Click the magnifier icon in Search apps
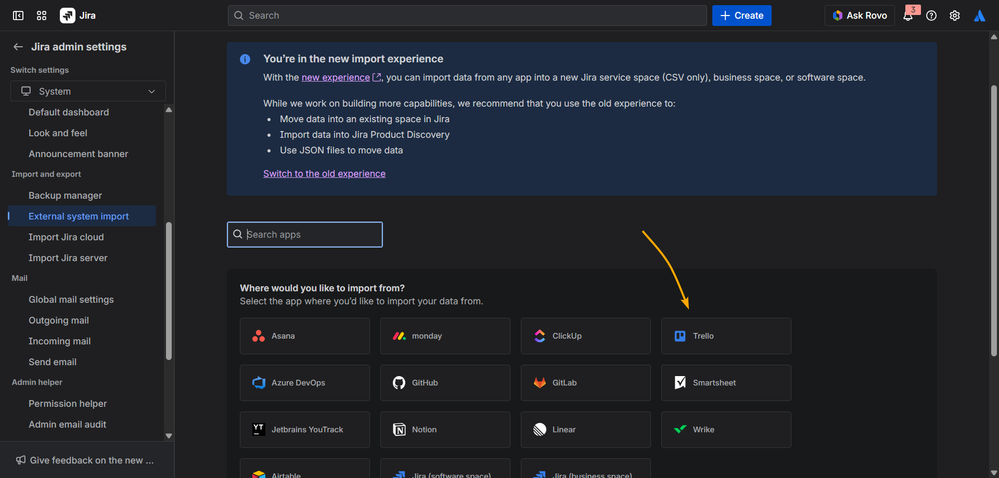This screenshot has height=478, width=999. 238,235
